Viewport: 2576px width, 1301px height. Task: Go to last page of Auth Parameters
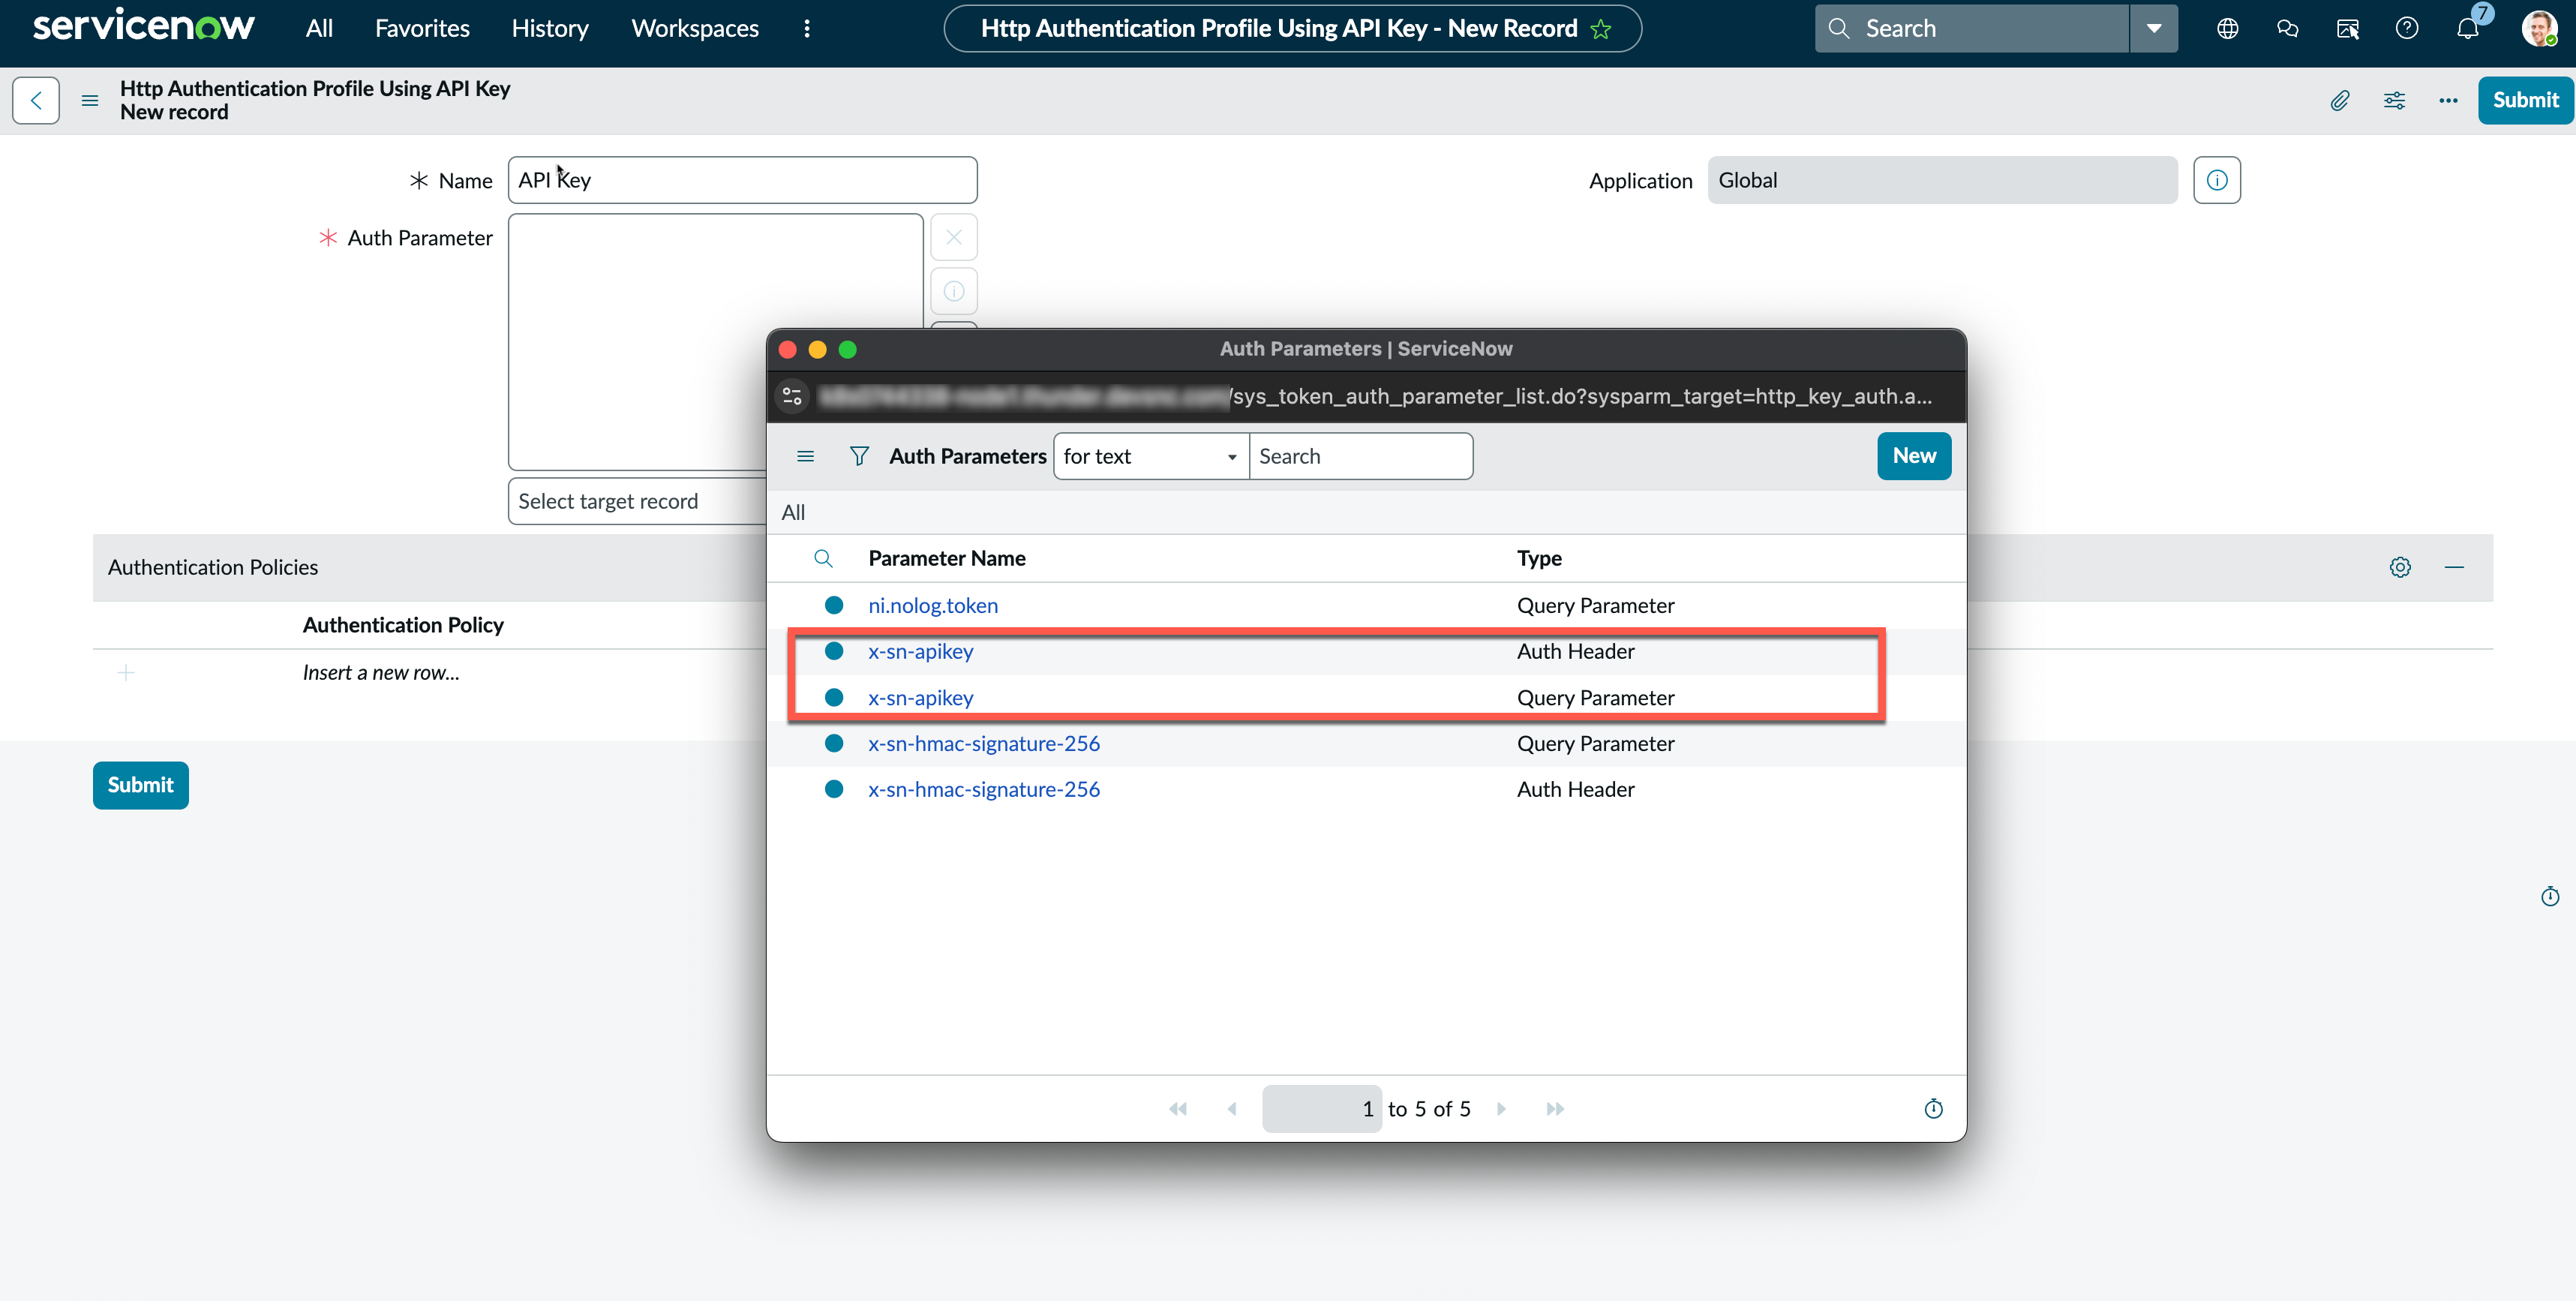1555,1108
